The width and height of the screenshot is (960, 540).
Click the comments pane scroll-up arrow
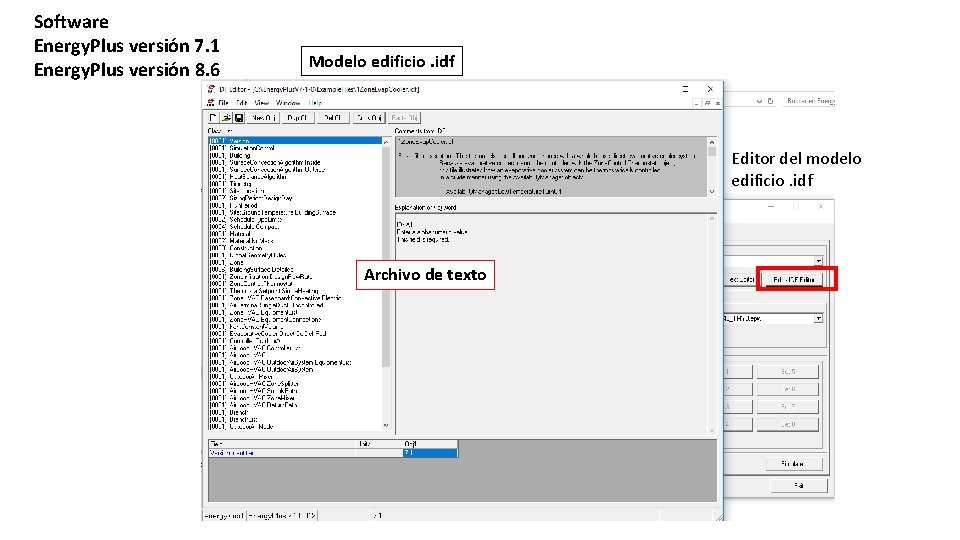tap(711, 142)
